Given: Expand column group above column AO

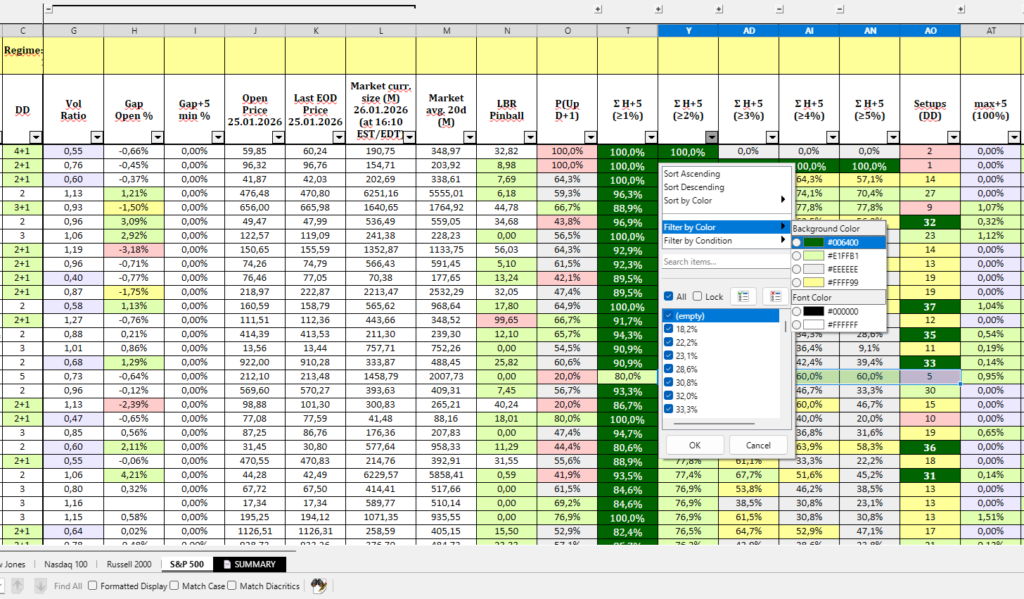Looking at the screenshot, I should 902,9.
